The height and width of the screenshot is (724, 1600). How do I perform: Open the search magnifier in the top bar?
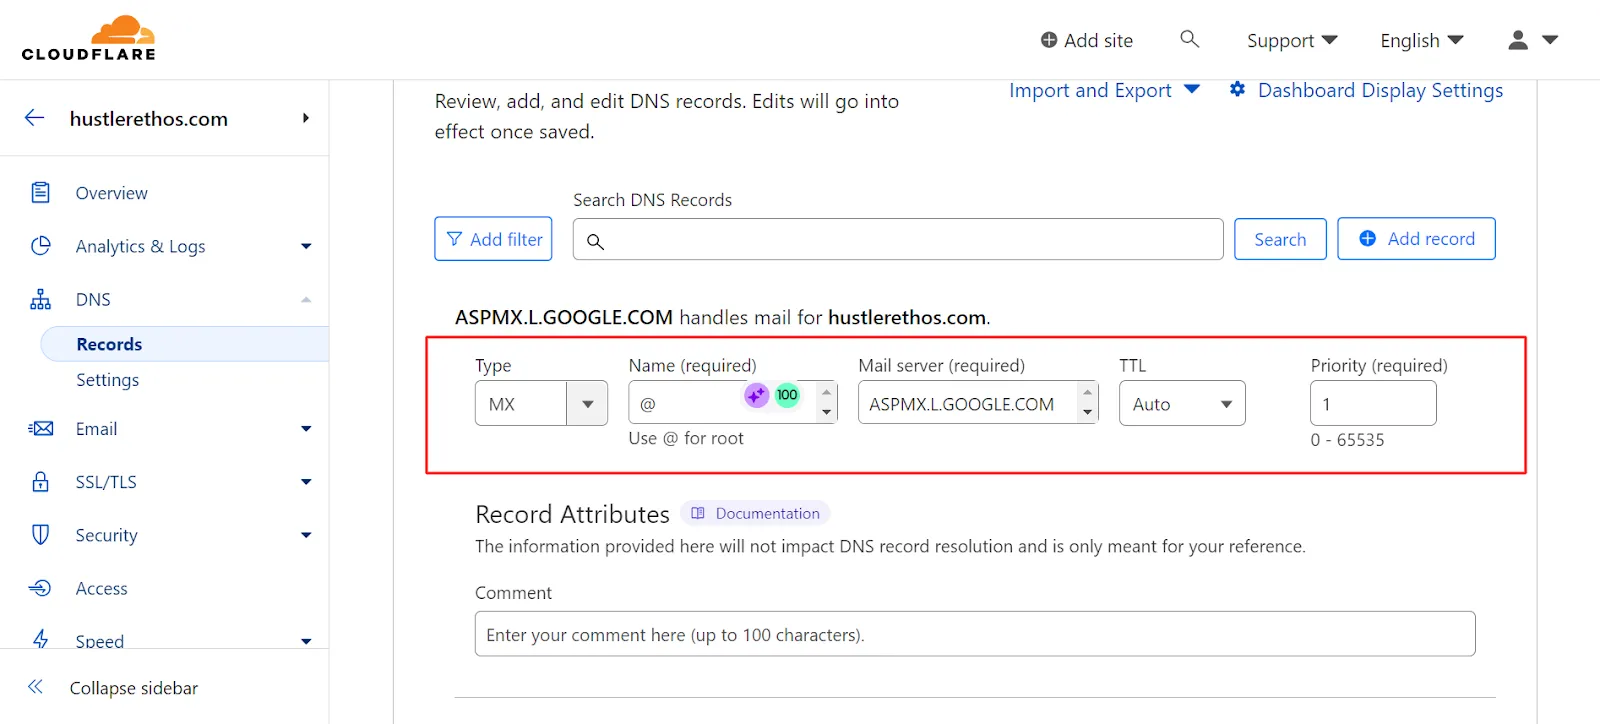tap(1189, 39)
